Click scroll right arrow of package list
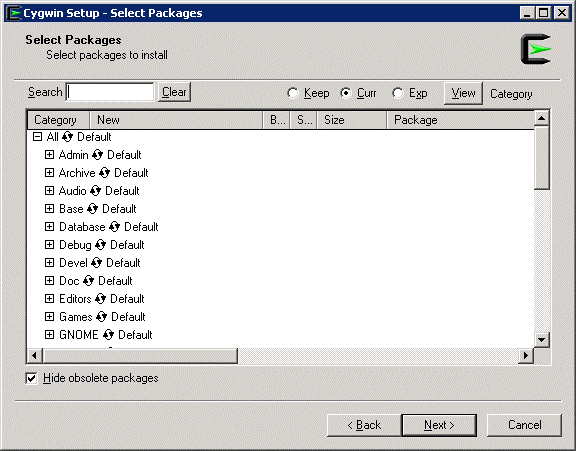Screen dimensions: 576x451 tap(526, 356)
